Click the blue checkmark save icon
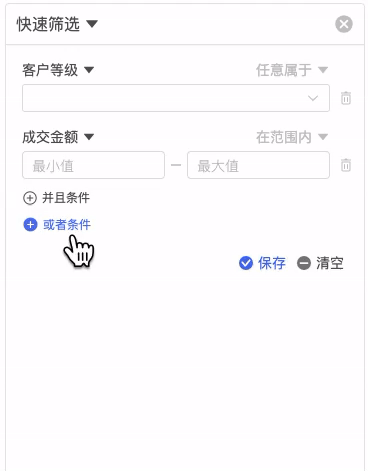This screenshot has width=368, height=471. [x=246, y=263]
